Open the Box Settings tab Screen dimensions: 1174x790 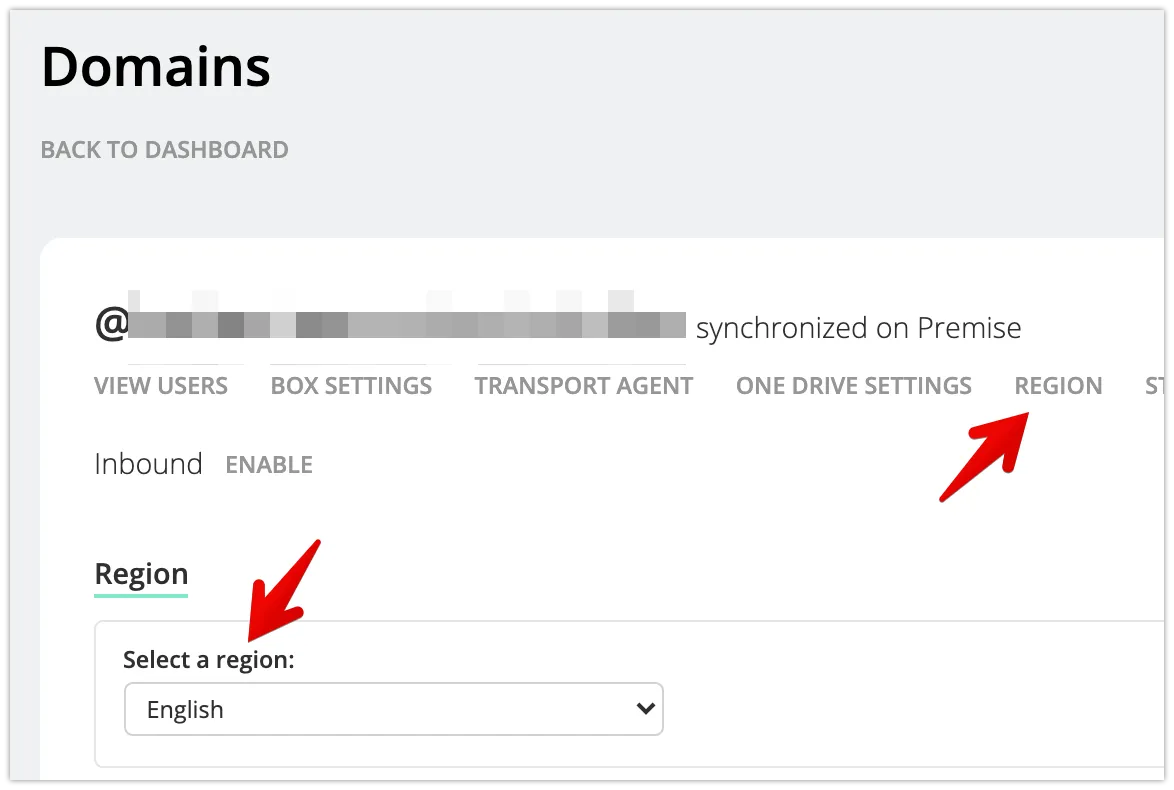(x=351, y=386)
